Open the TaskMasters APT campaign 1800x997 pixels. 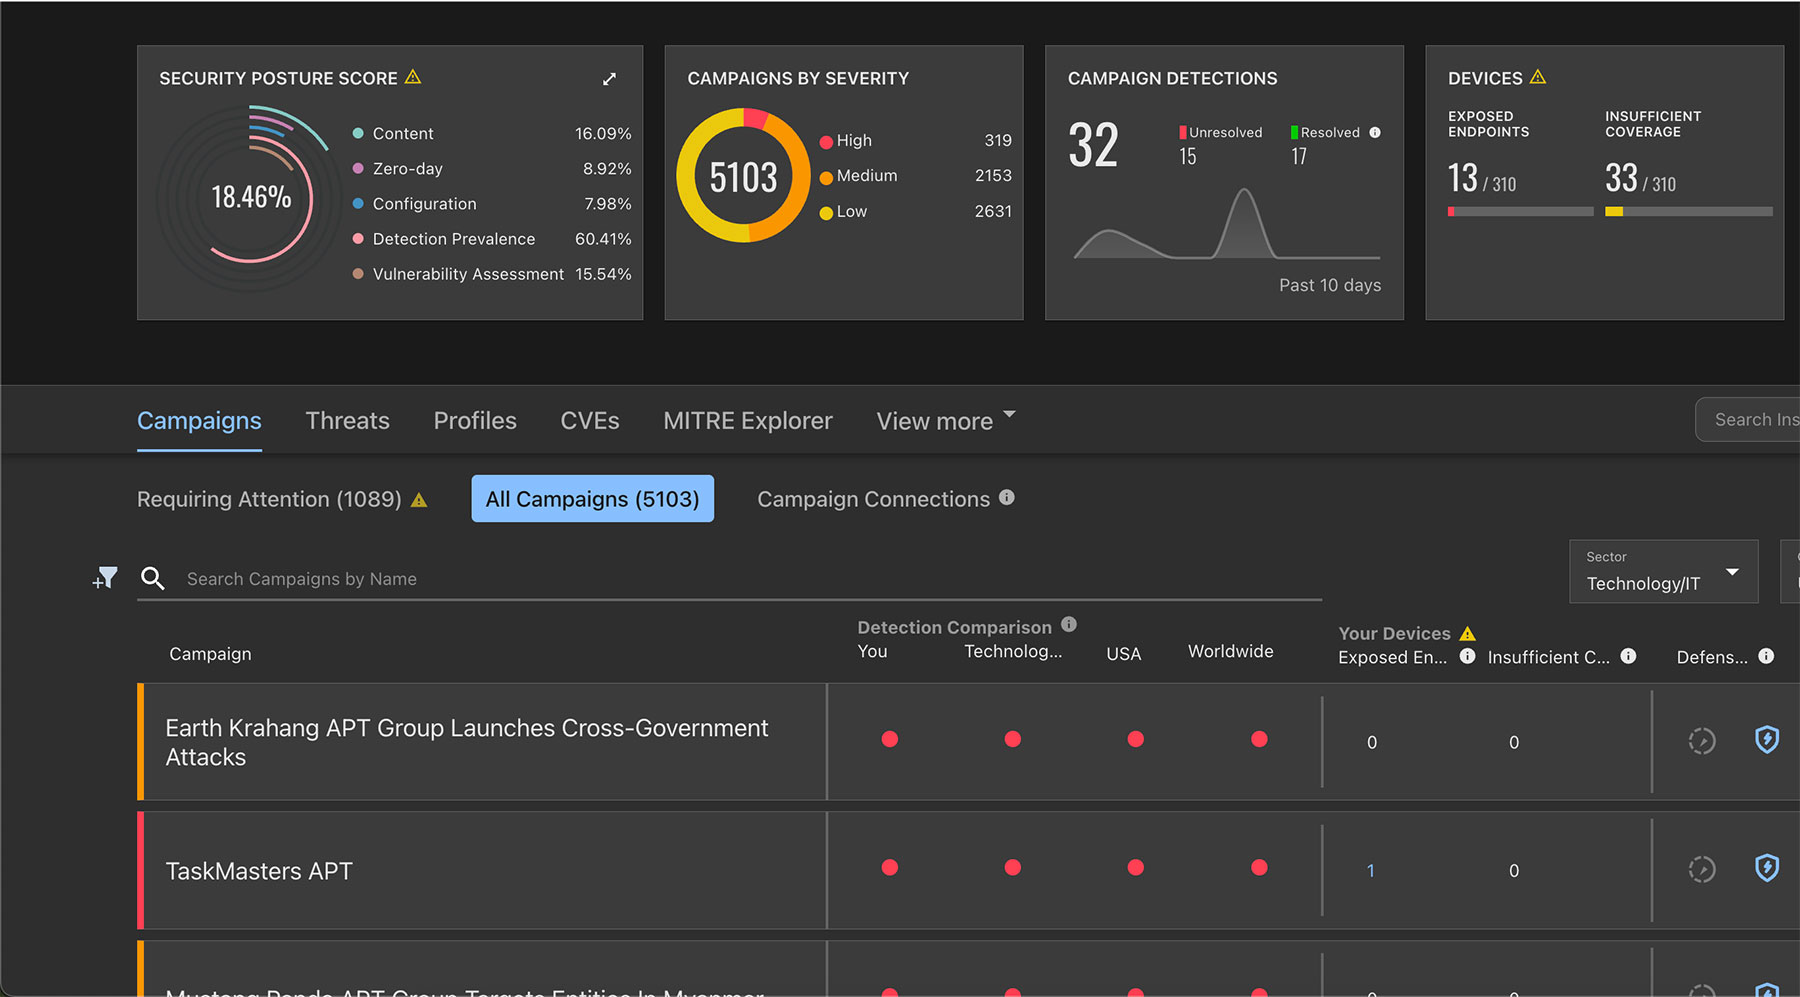259,871
